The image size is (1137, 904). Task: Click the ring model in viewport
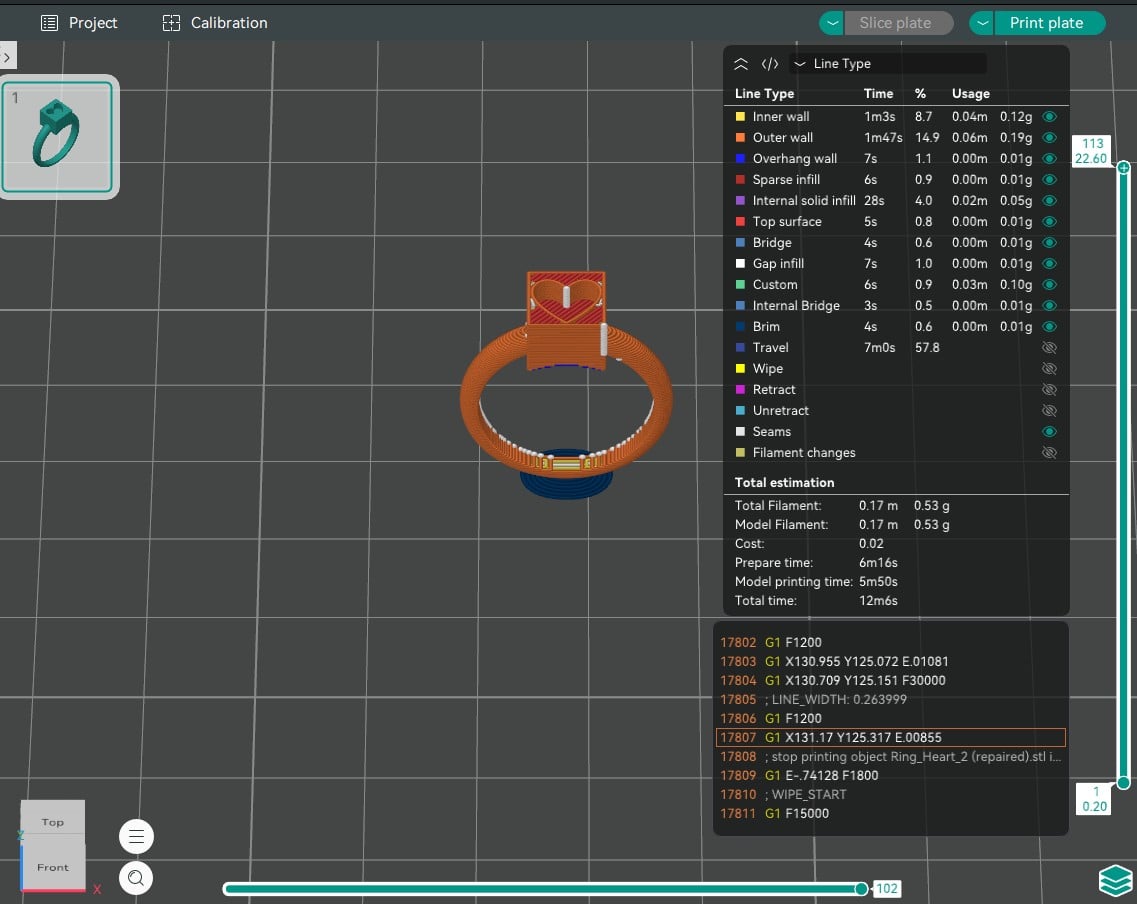coord(566,386)
